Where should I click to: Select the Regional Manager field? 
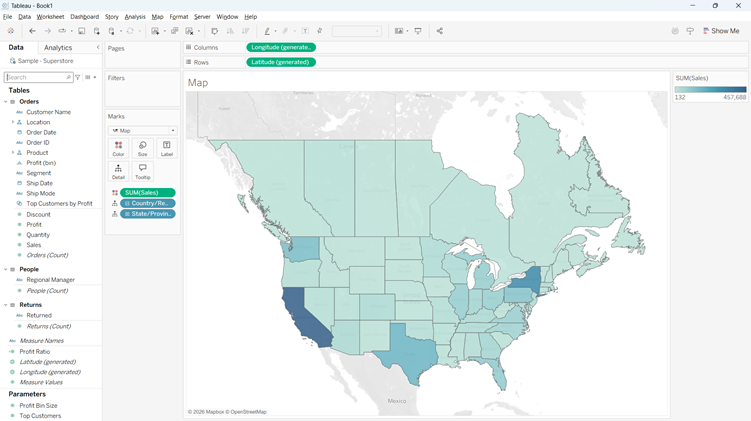click(x=50, y=280)
